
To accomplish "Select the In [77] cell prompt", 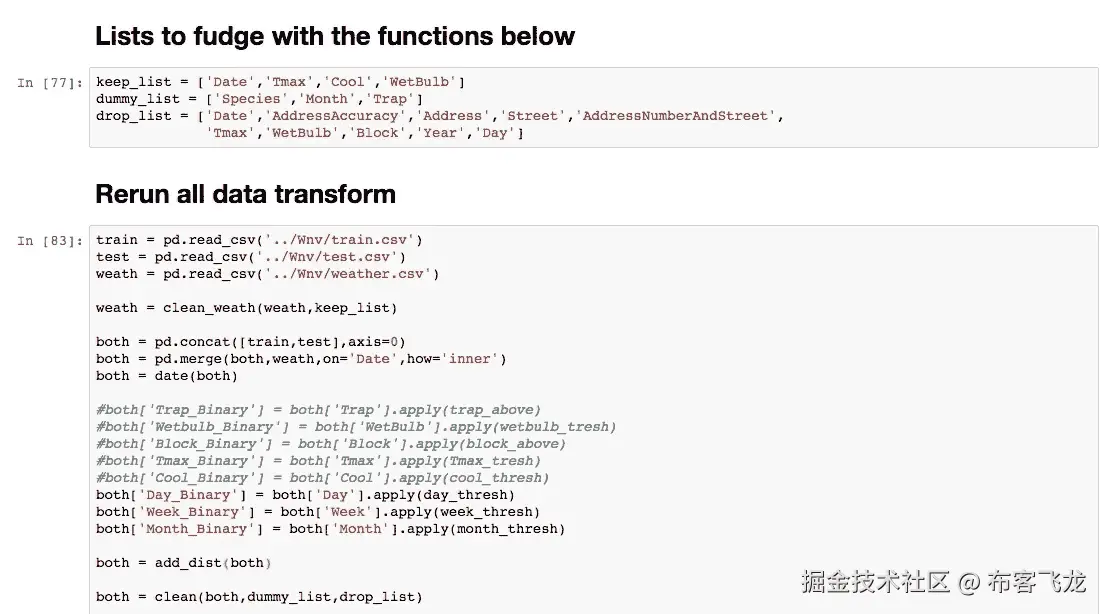I will 50,83.
